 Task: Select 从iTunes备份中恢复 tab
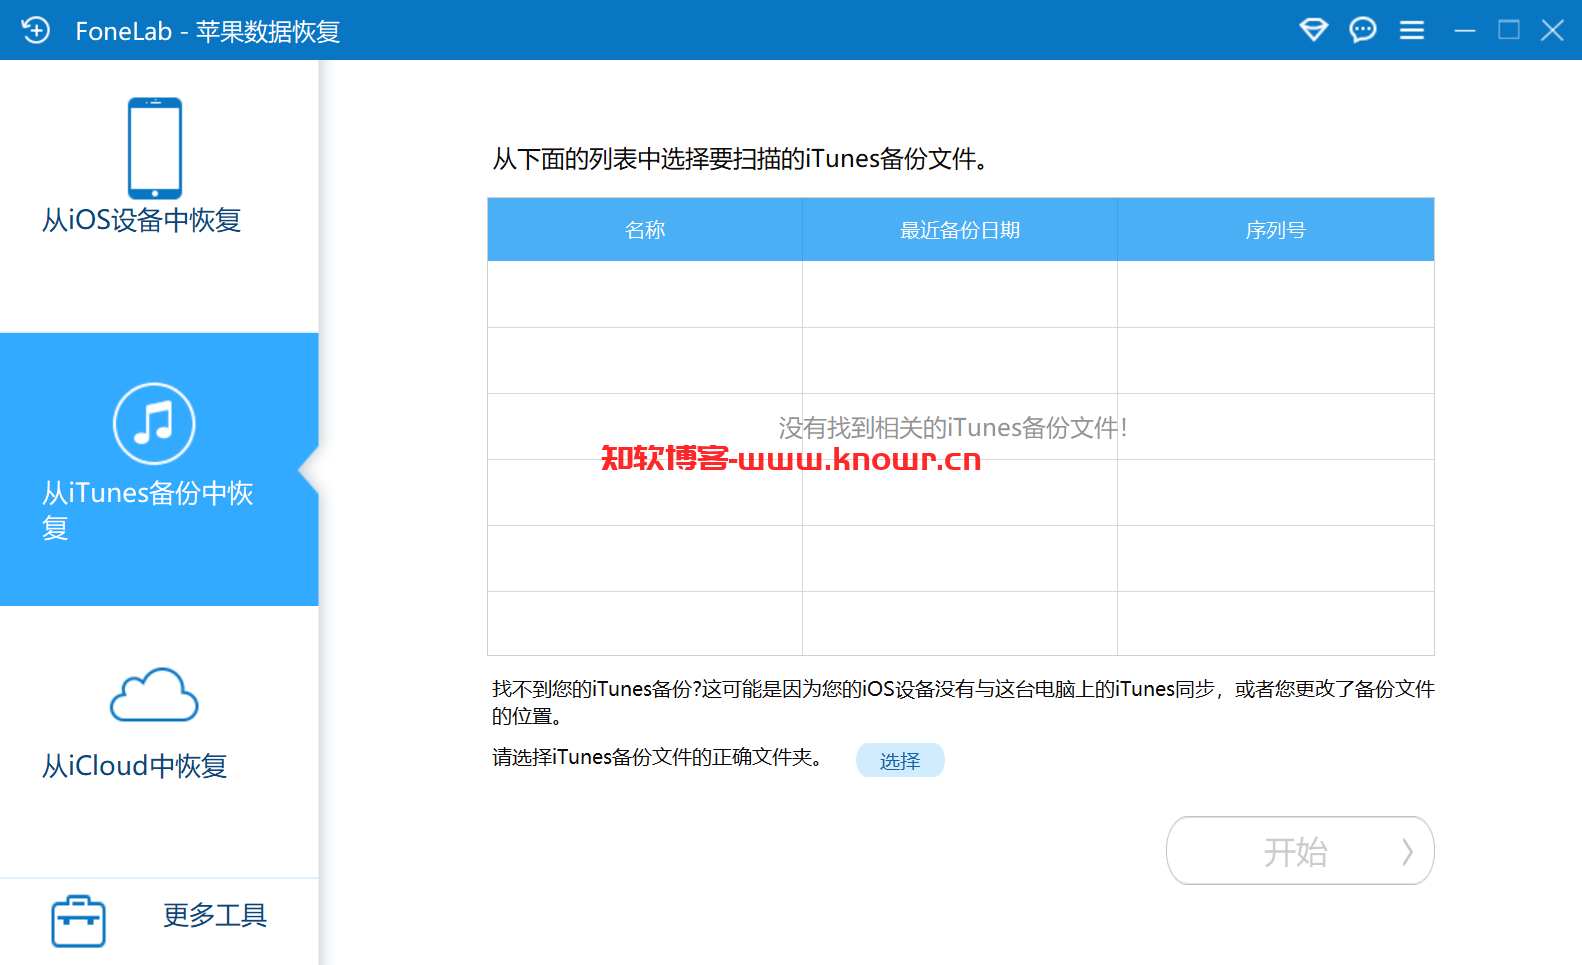click(x=159, y=469)
